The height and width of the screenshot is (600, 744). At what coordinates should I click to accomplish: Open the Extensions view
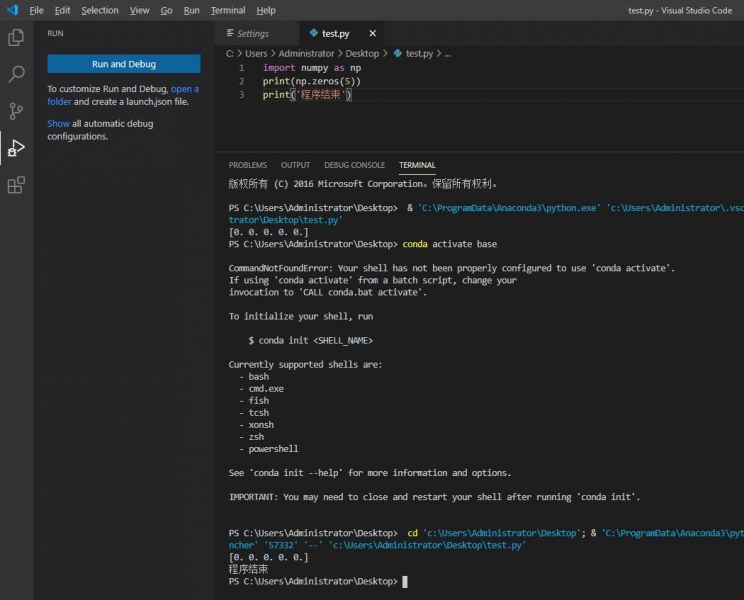tap(16, 185)
